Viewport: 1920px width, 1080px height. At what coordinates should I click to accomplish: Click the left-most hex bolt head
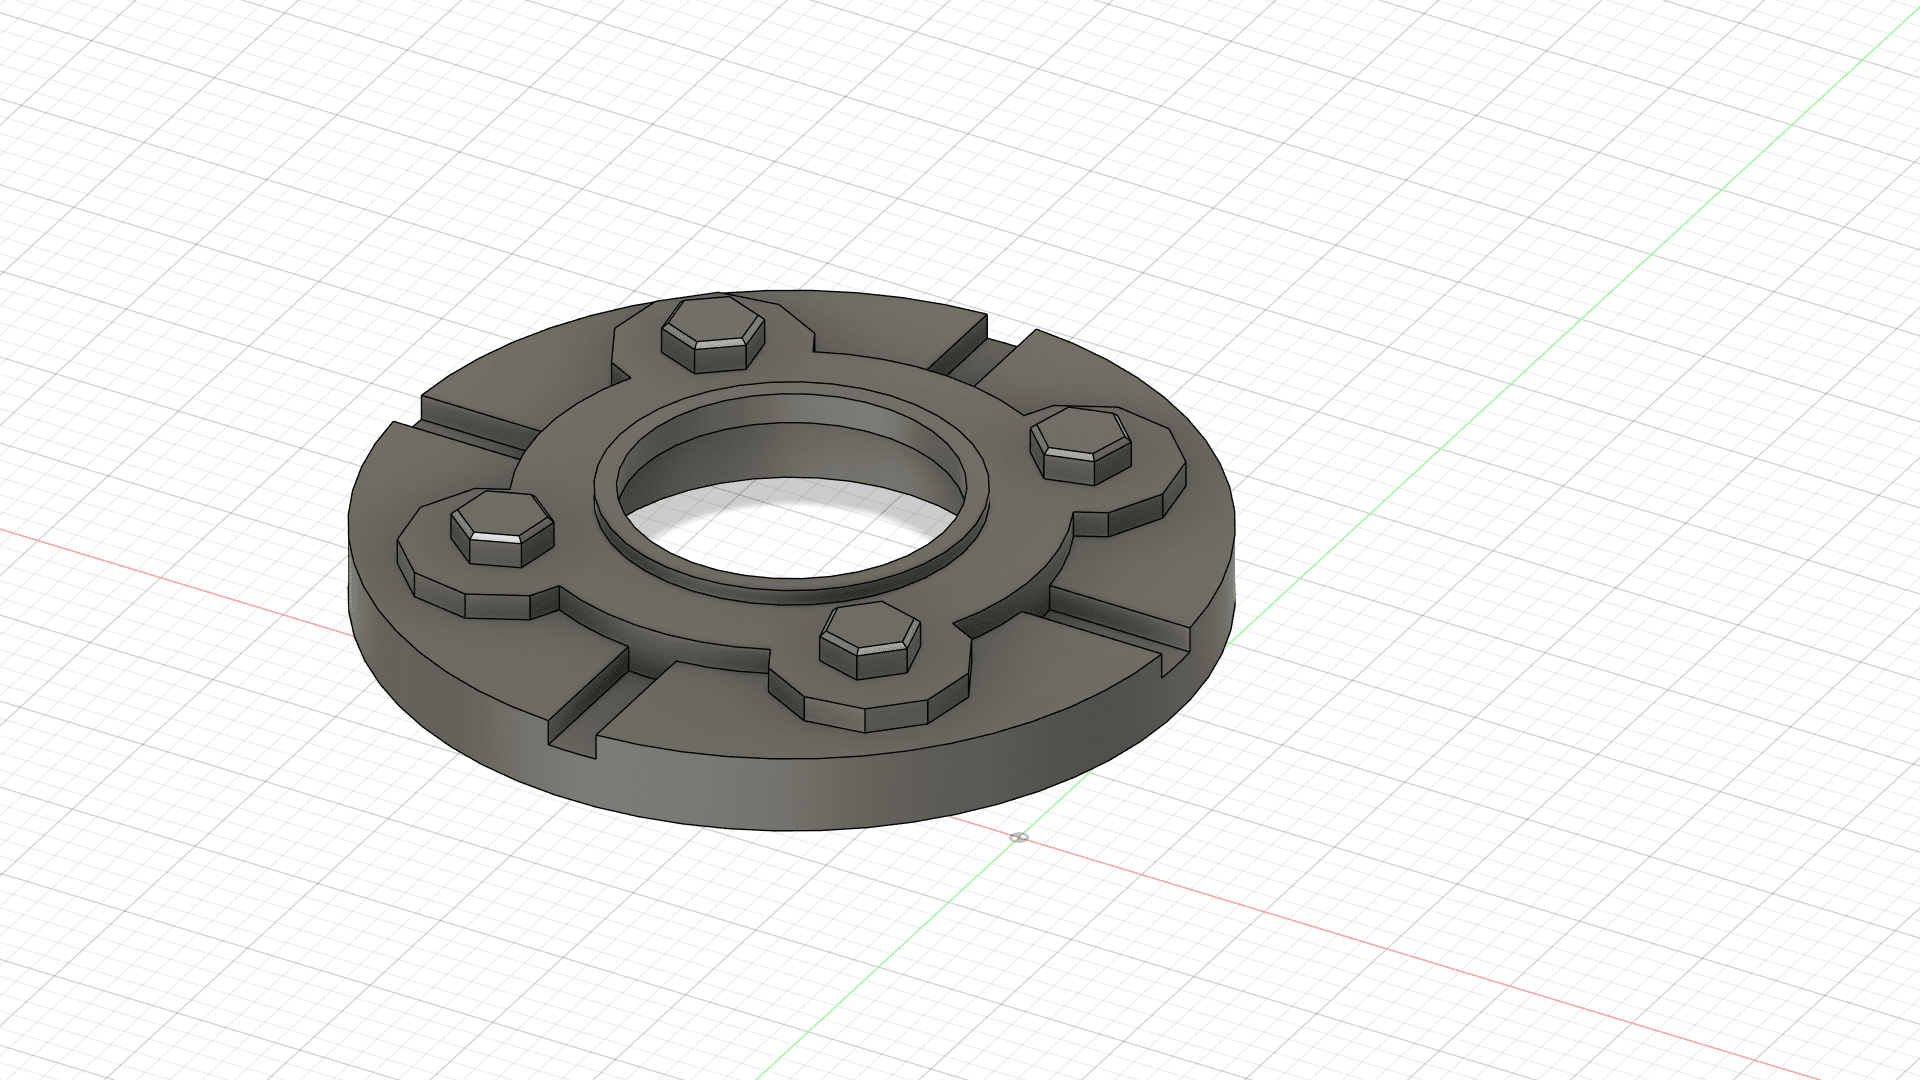click(502, 528)
